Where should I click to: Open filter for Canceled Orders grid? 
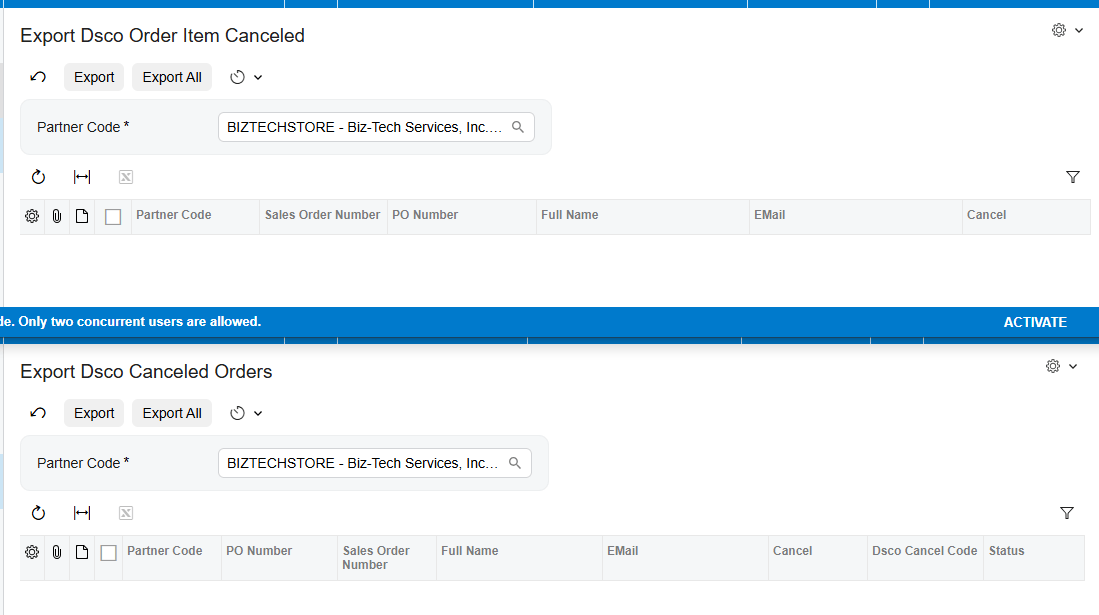(x=1067, y=513)
